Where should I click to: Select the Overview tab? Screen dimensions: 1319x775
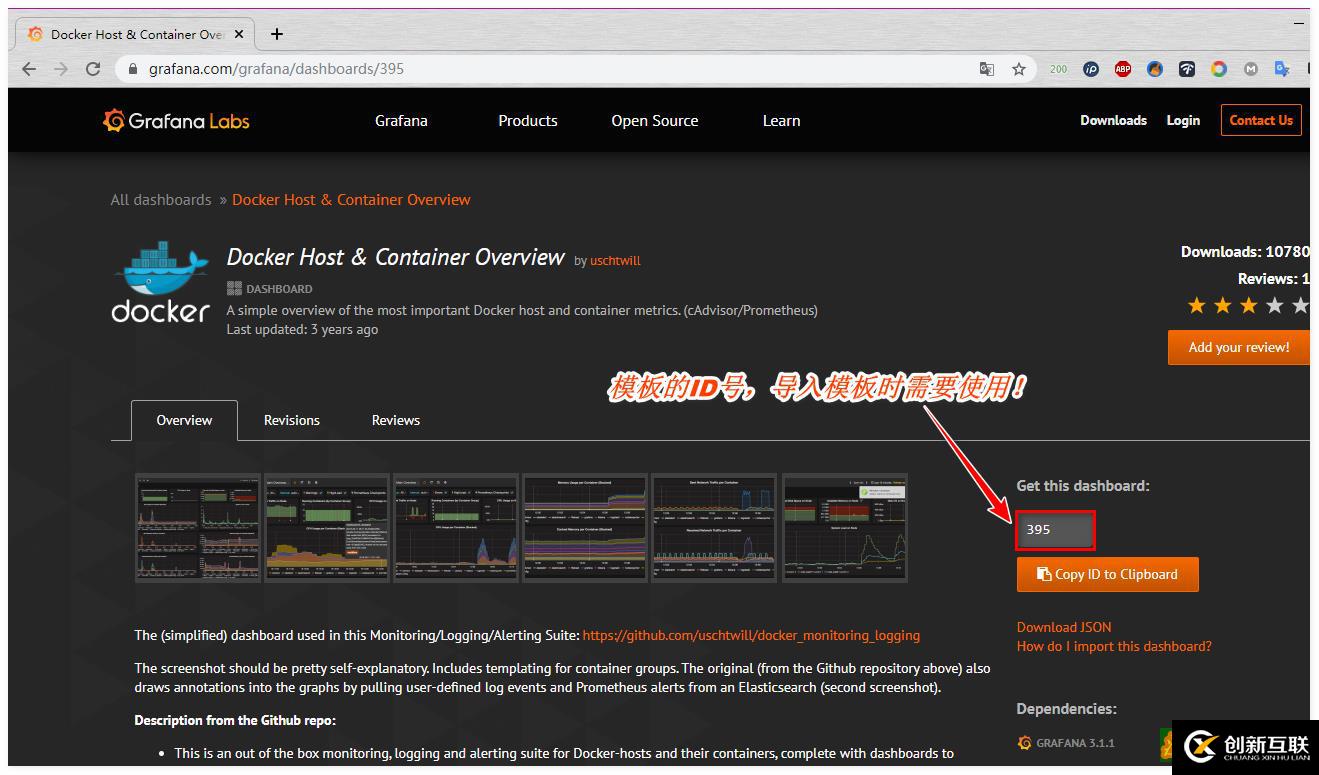184,420
